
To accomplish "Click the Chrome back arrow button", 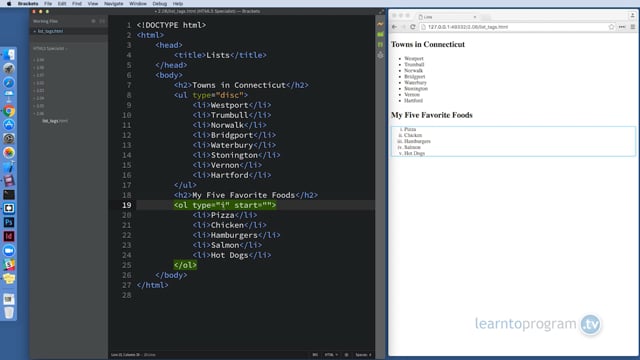I will pos(394,27).
